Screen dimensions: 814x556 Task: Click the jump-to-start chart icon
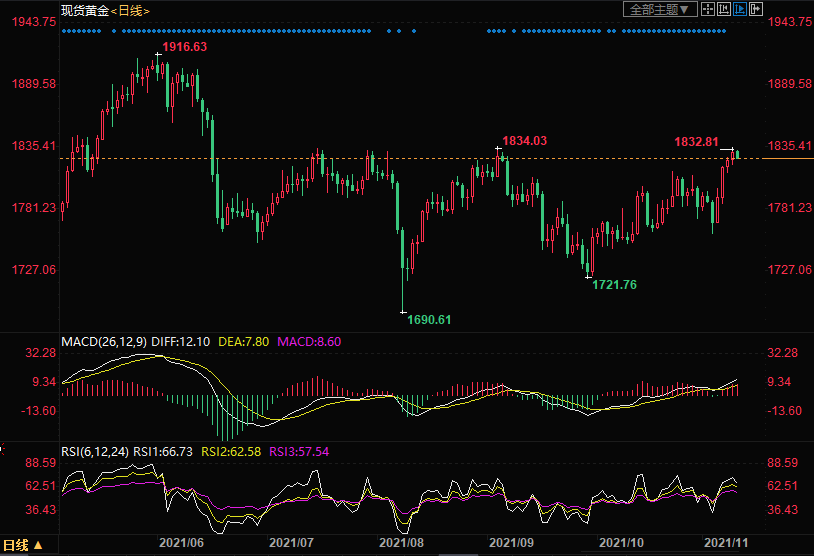pos(724,9)
